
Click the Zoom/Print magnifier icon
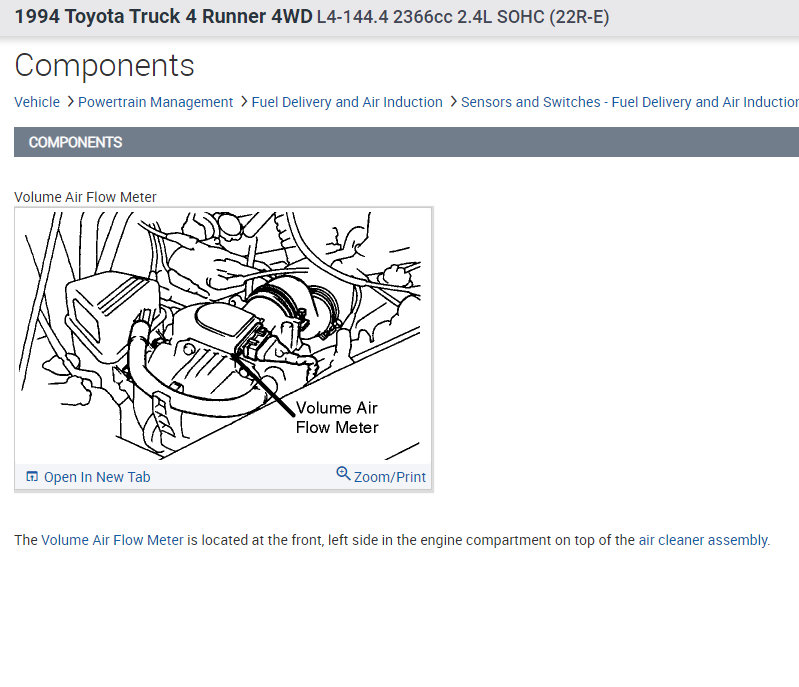pyautogui.click(x=343, y=473)
